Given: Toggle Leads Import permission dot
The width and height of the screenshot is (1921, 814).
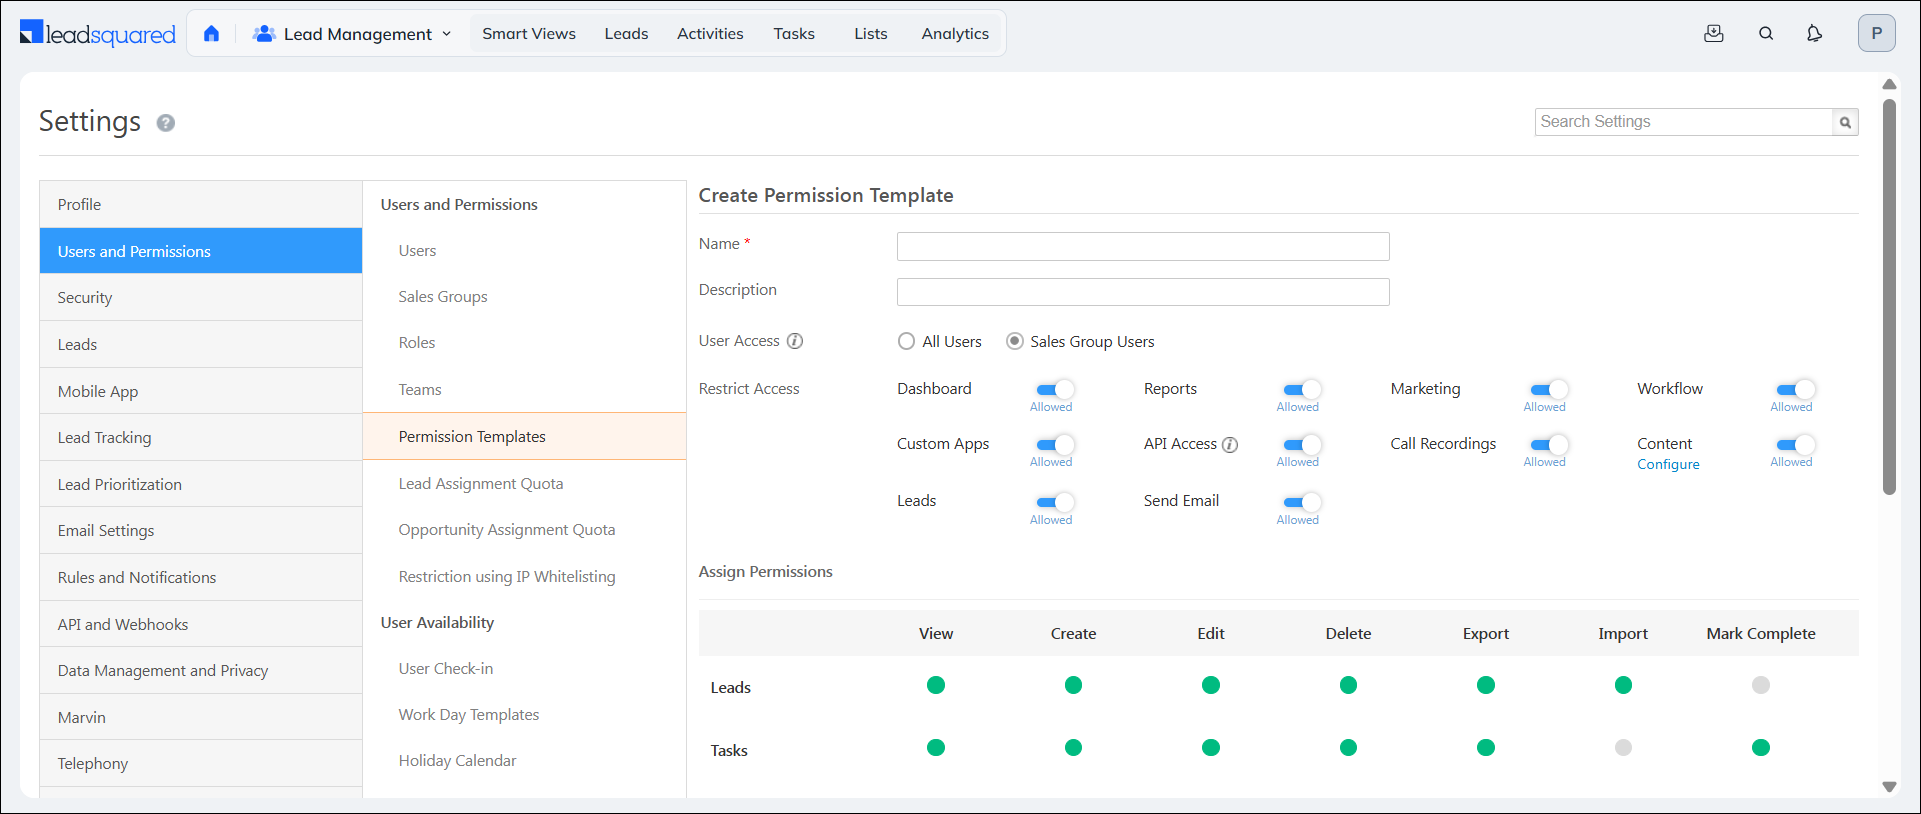Looking at the screenshot, I should tap(1623, 685).
